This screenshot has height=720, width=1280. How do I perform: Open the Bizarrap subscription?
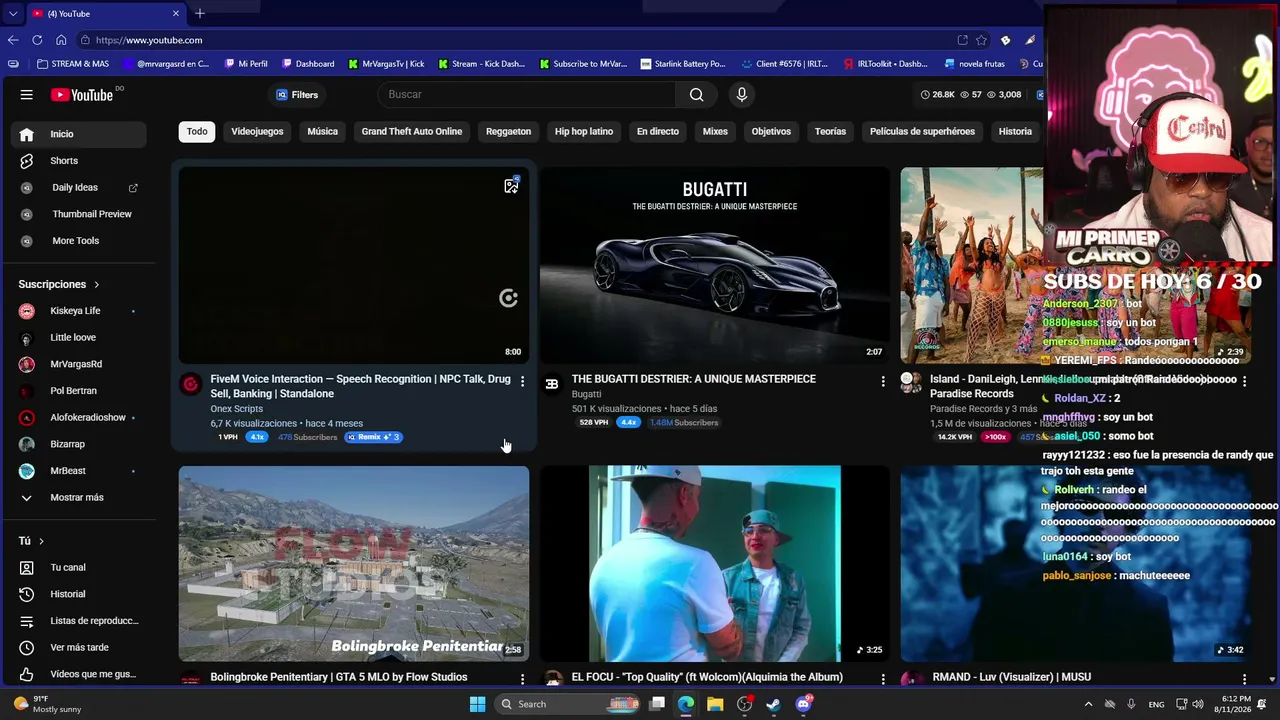click(x=79, y=444)
